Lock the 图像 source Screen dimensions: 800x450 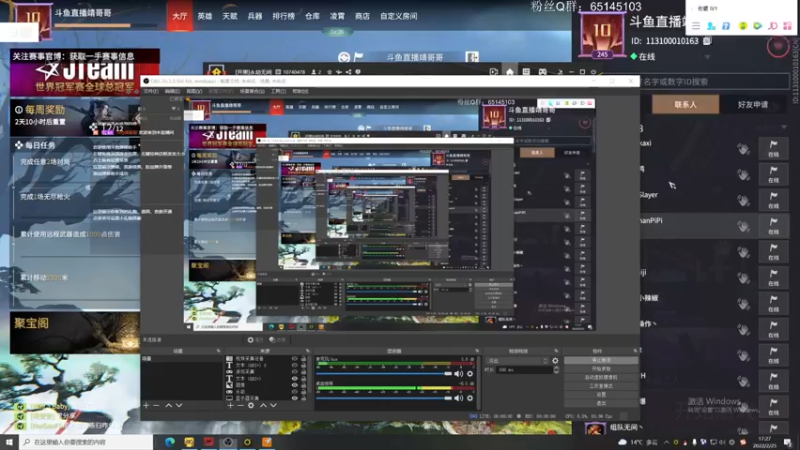pyautogui.click(x=304, y=385)
